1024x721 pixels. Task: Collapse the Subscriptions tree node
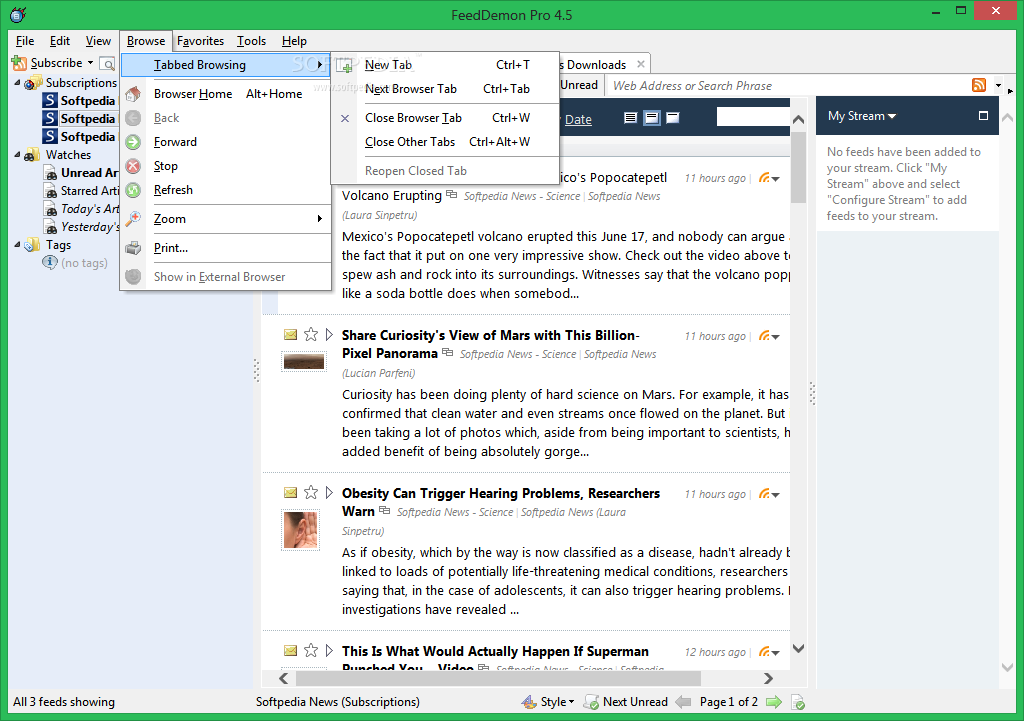(18, 82)
